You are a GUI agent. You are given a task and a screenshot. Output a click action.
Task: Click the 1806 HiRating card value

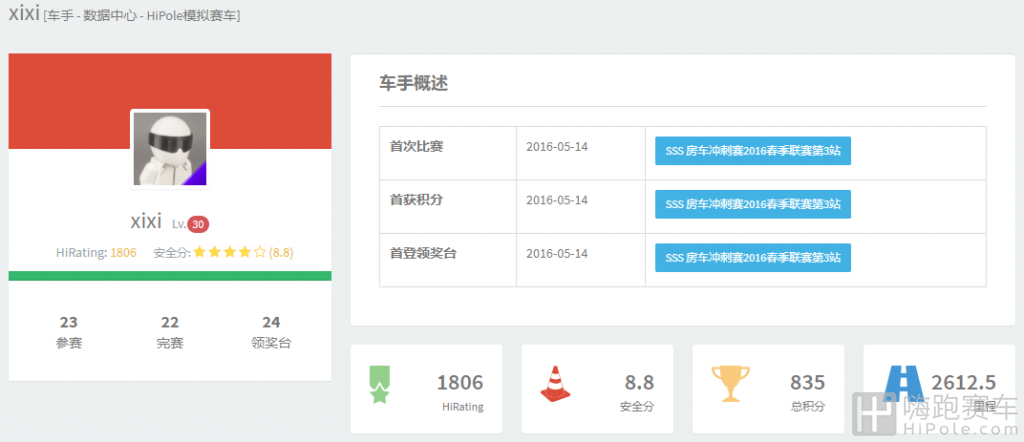pos(460,383)
